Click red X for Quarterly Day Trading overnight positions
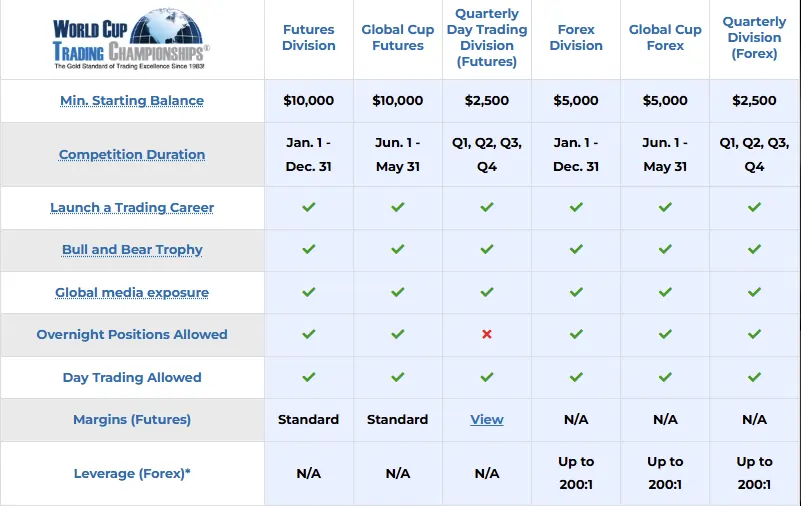This screenshot has width=801, height=506. coord(487,334)
